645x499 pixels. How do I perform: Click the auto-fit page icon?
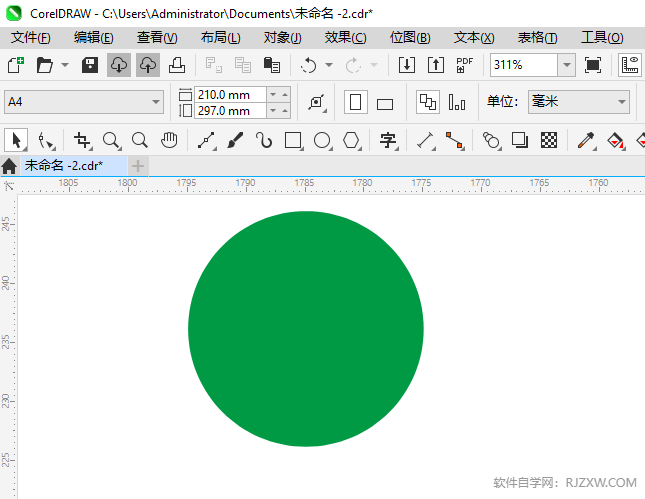click(x=316, y=102)
